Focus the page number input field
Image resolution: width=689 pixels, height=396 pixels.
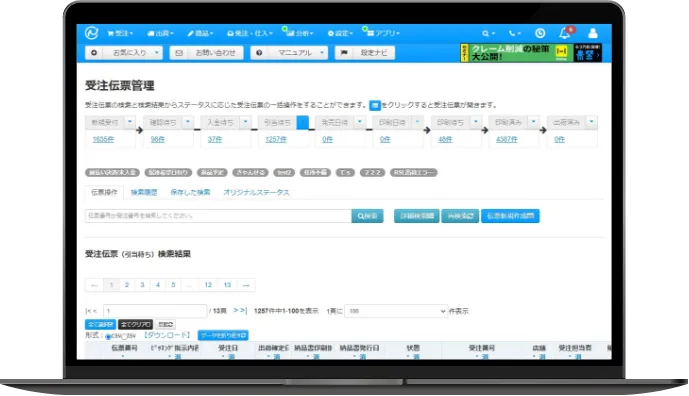click(x=155, y=311)
